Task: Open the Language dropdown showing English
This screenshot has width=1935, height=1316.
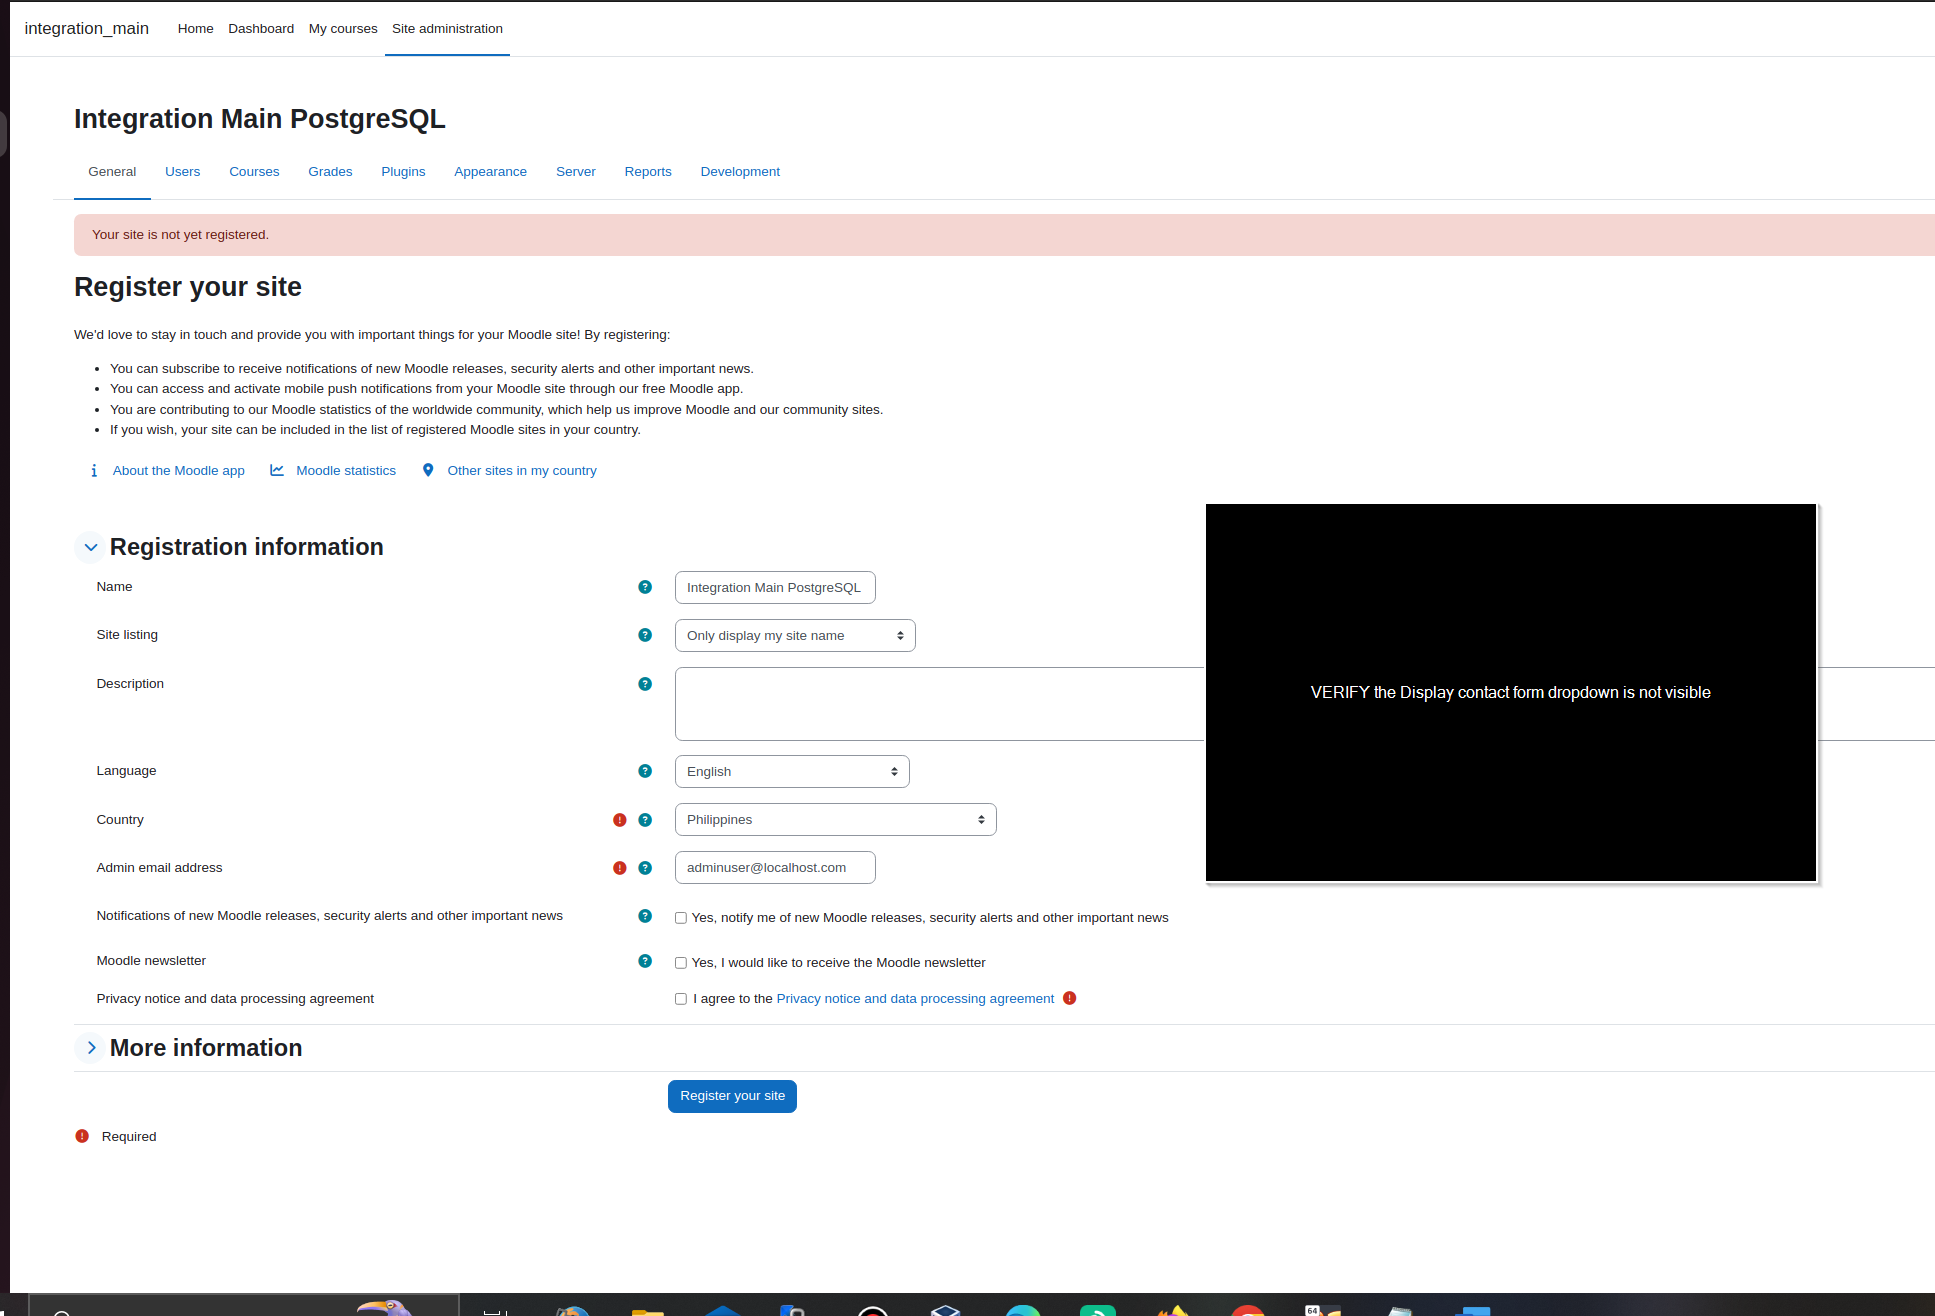Action: pyautogui.click(x=792, y=772)
